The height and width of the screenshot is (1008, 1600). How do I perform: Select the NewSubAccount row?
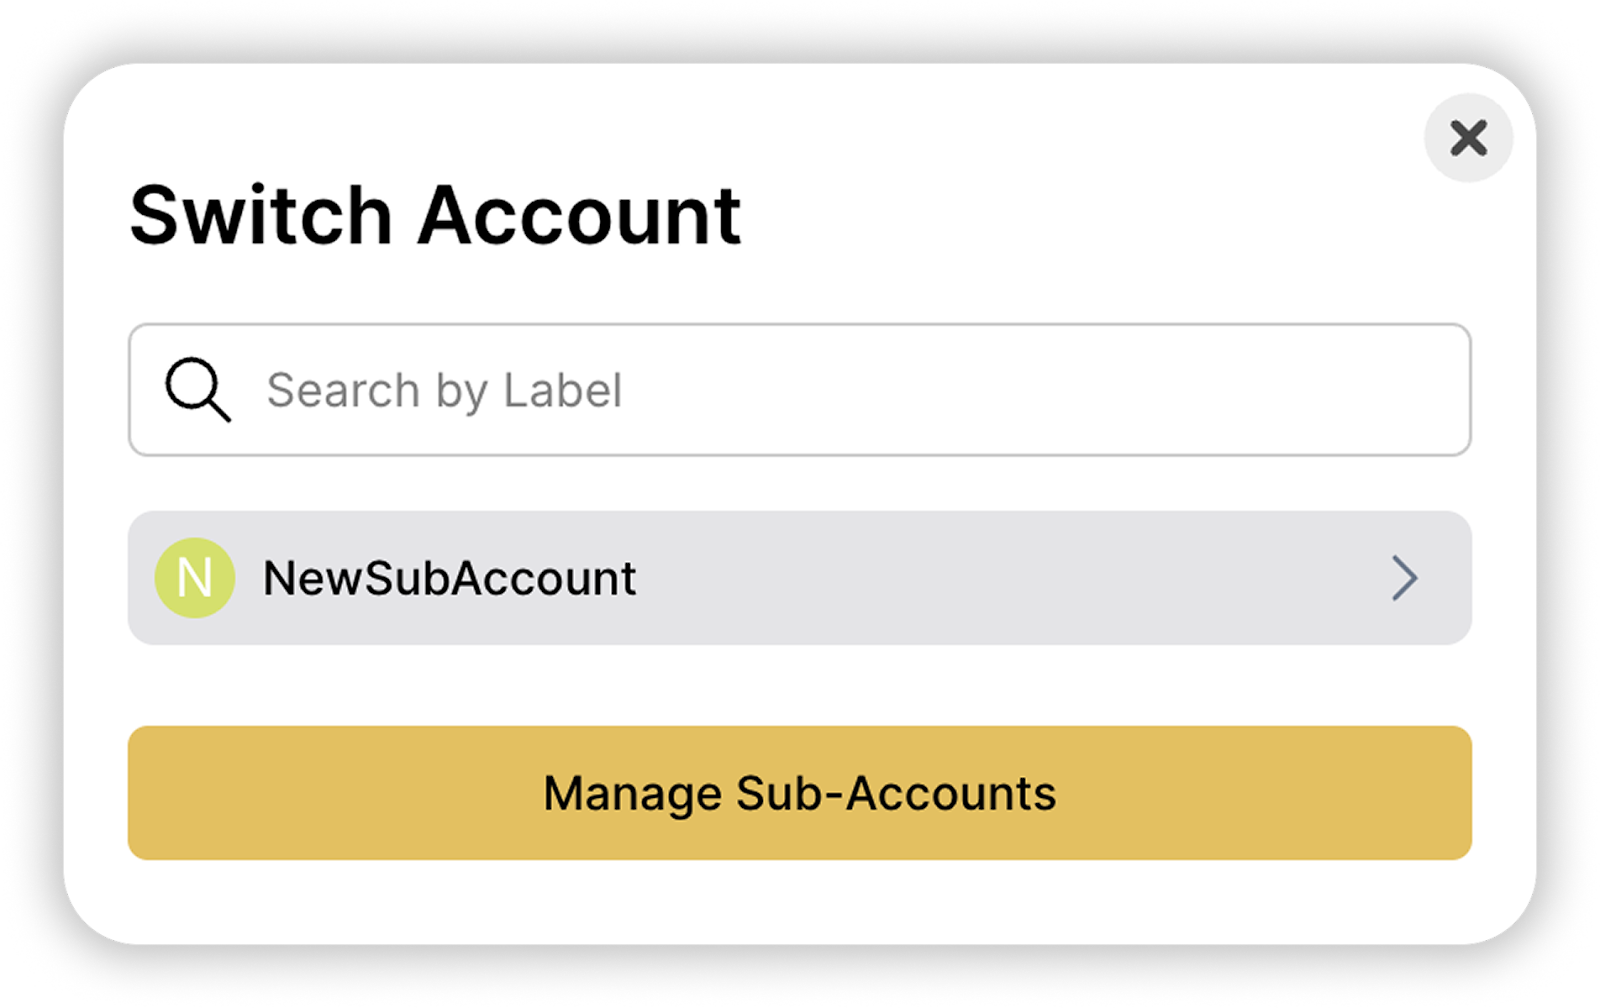800,578
